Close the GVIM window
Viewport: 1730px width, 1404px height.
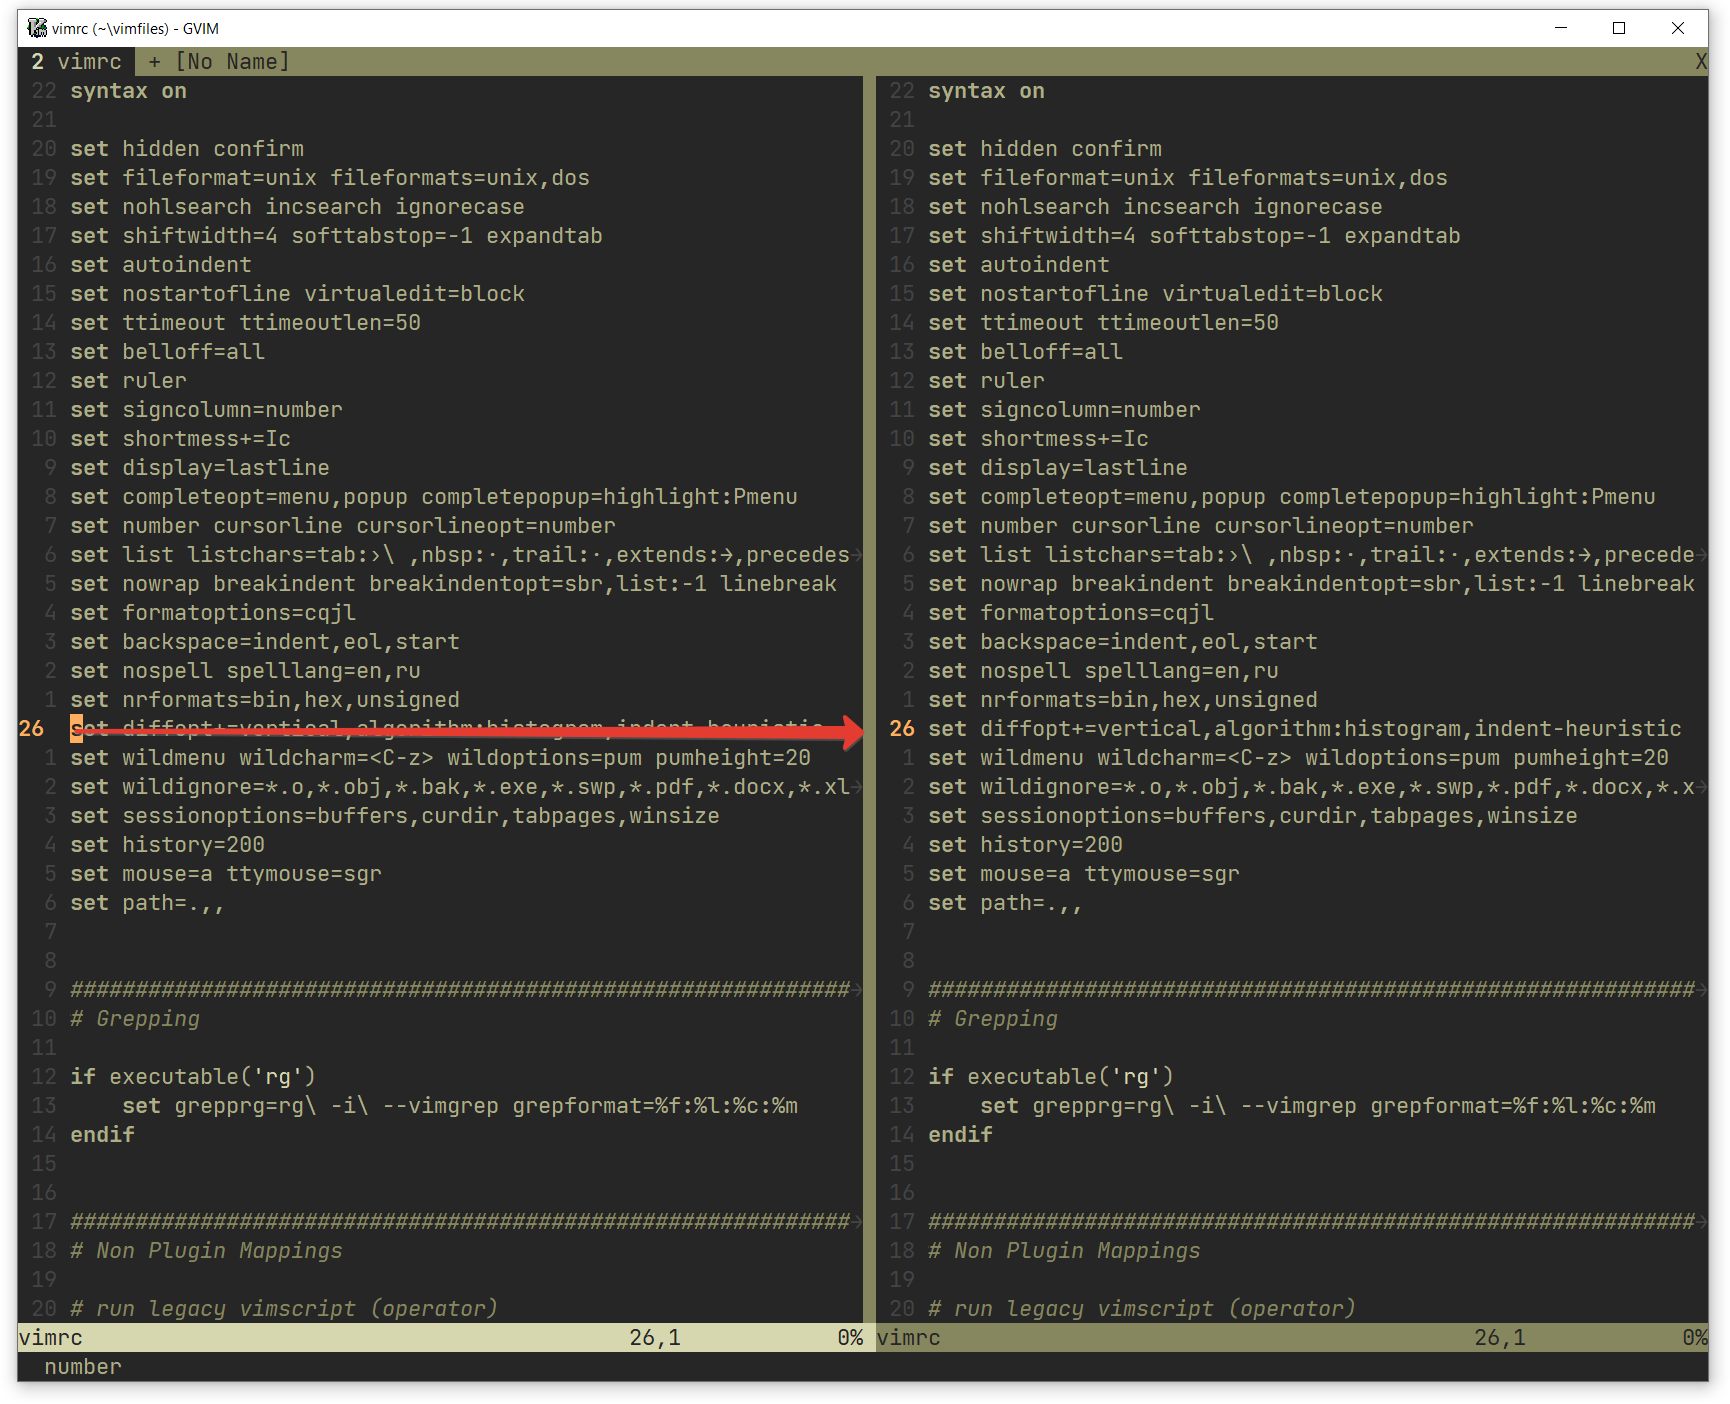[1678, 28]
